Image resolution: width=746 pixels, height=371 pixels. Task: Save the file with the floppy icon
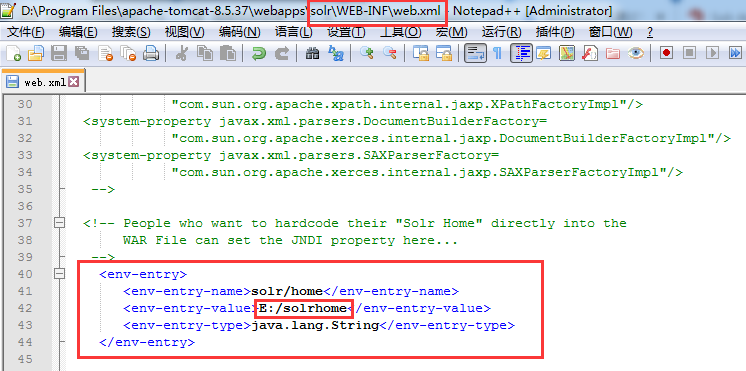tap(59, 53)
